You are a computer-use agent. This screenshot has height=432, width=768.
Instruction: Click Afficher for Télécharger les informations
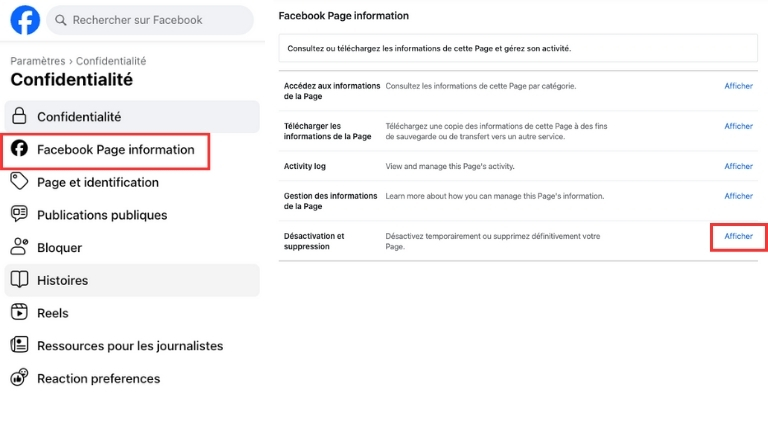click(738, 126)
